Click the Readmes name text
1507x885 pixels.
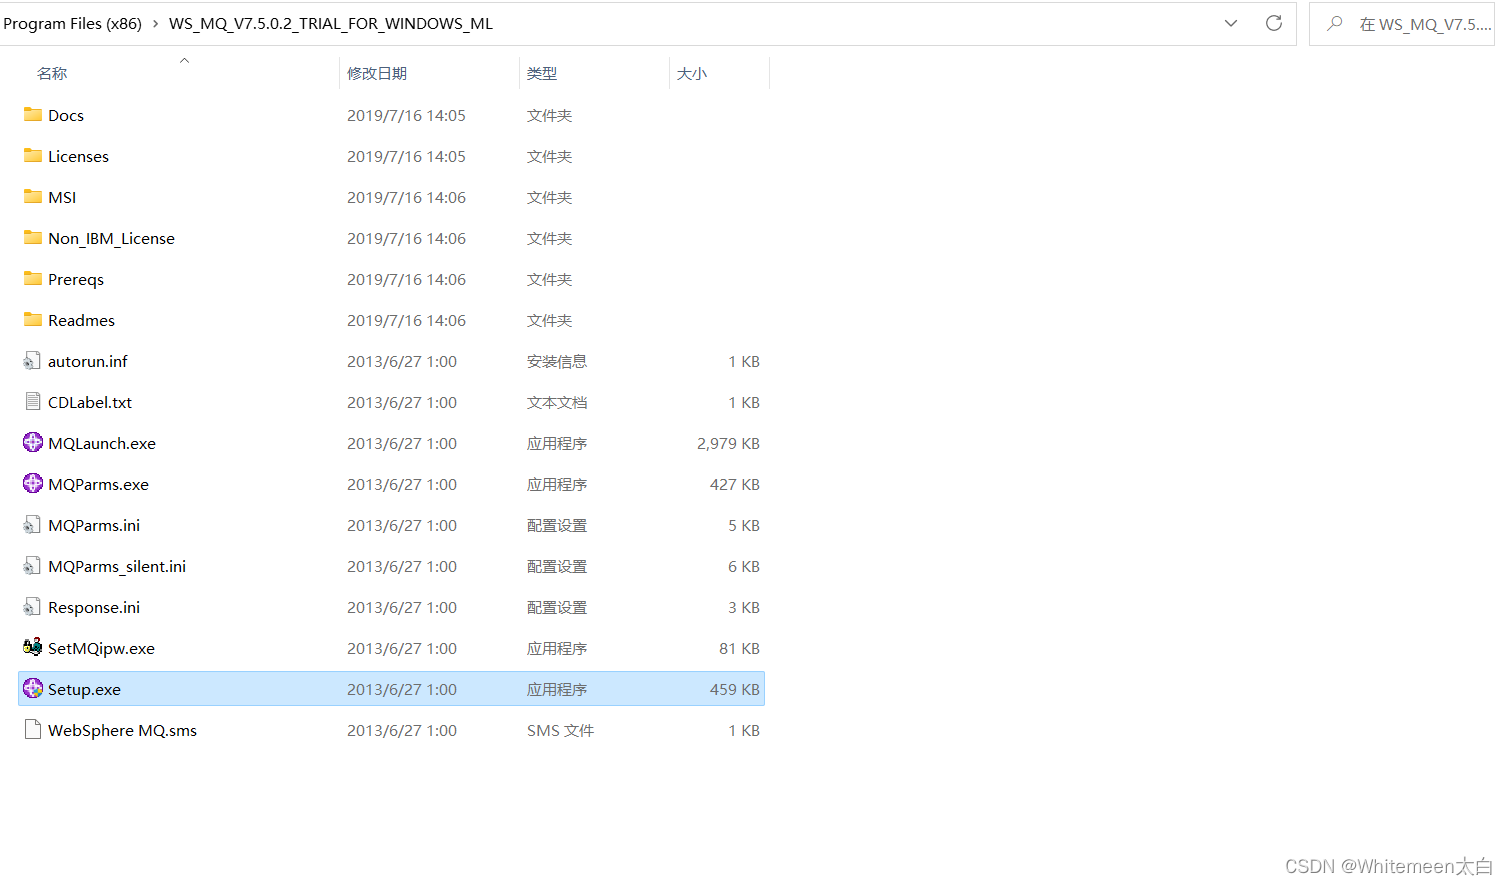click(81, 320)
